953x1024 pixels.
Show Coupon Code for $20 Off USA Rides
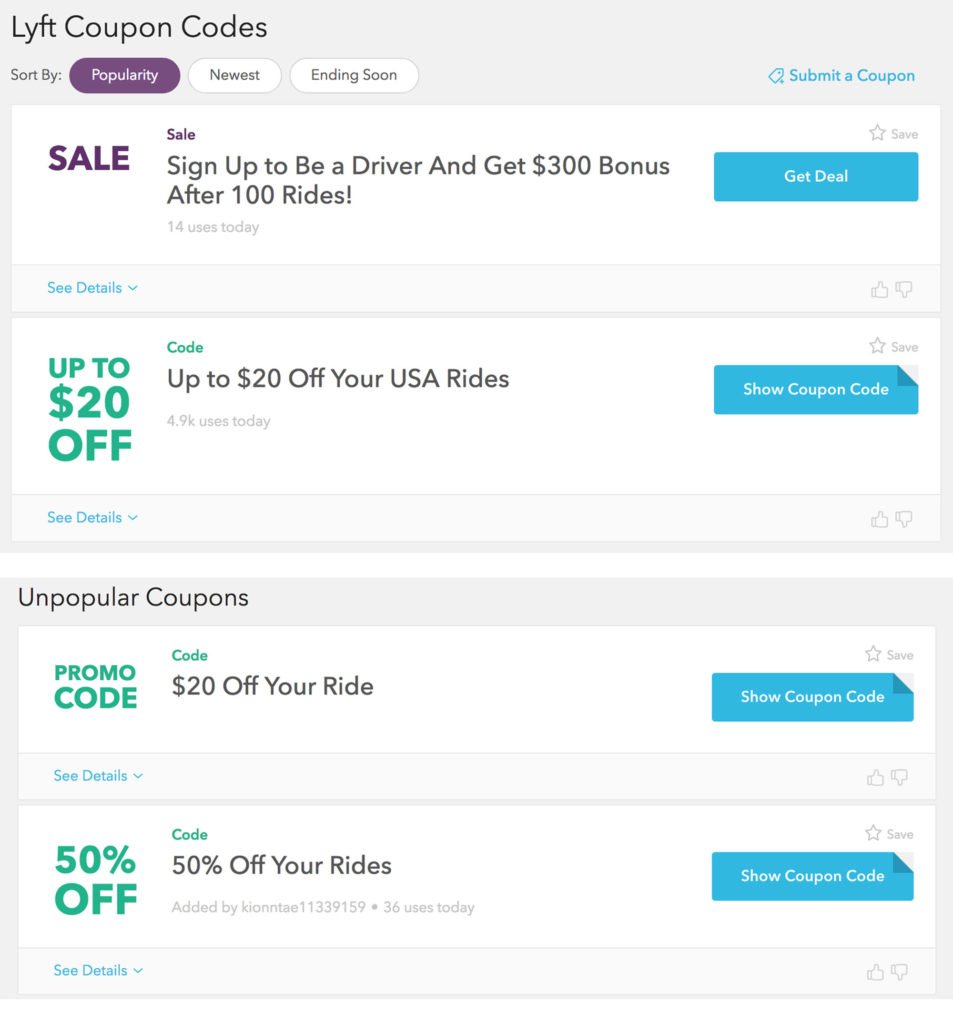(815, 390)
